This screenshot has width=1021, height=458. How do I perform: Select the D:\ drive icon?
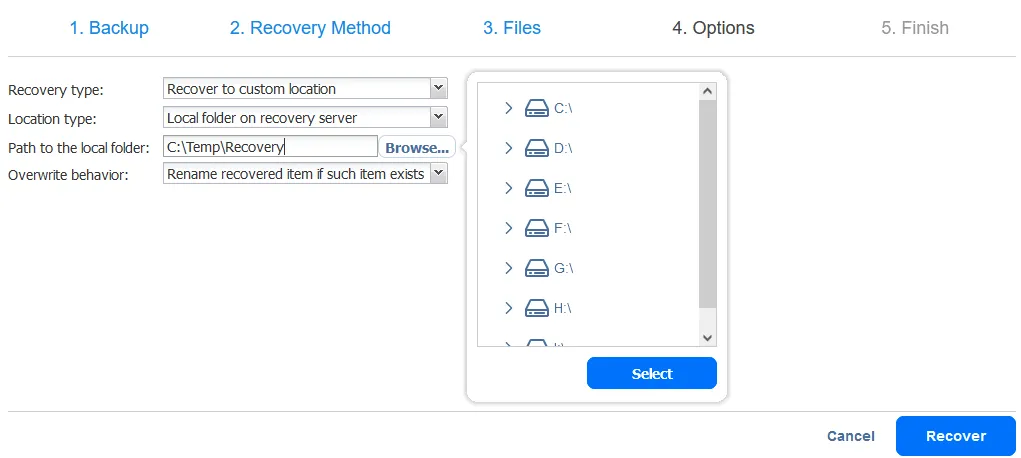537,148
